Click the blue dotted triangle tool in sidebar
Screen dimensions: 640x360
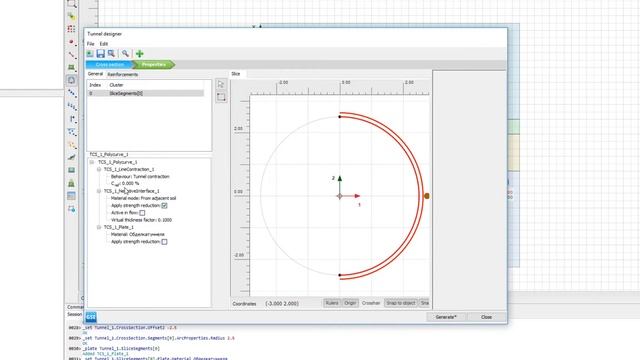(72, 132)
